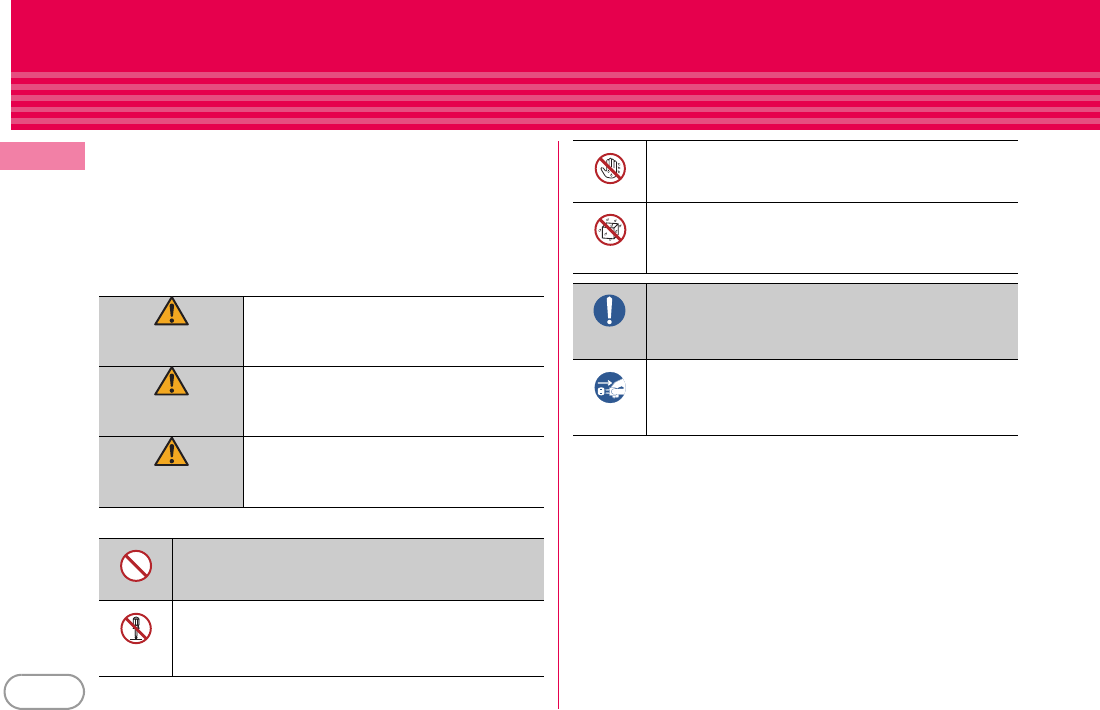This screenshot has height=710, width=1100.
Task: Click the no wet hands icon
Action: (x=609, y=170)
